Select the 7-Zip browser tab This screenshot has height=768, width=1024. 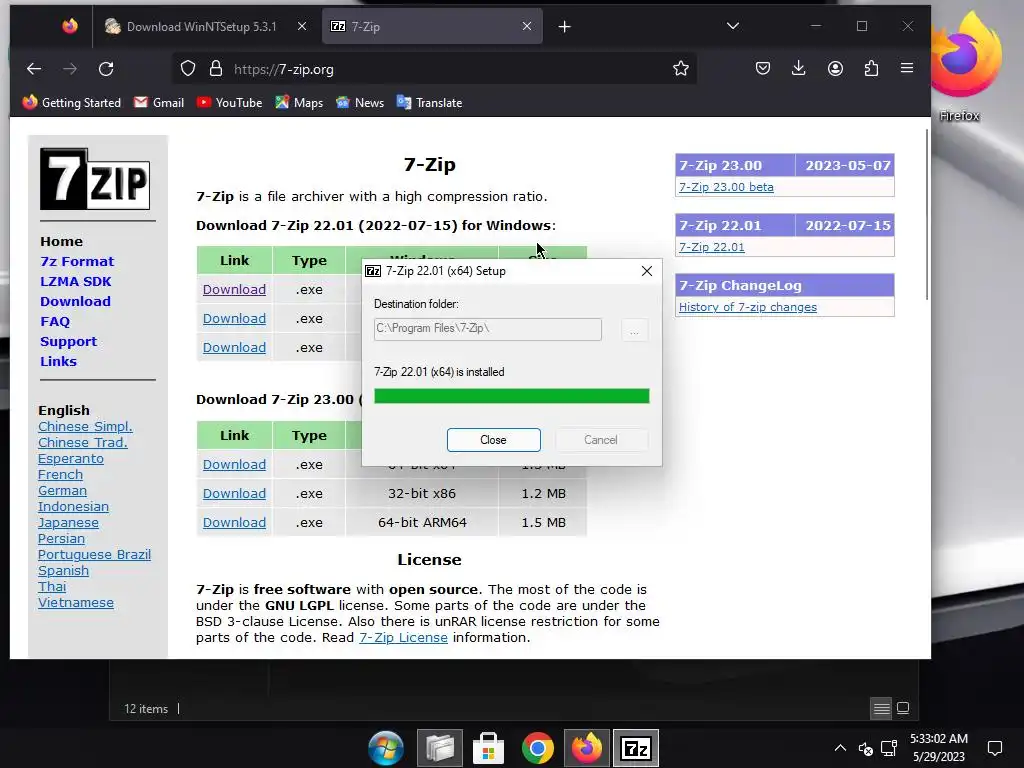tap(431, 26)
